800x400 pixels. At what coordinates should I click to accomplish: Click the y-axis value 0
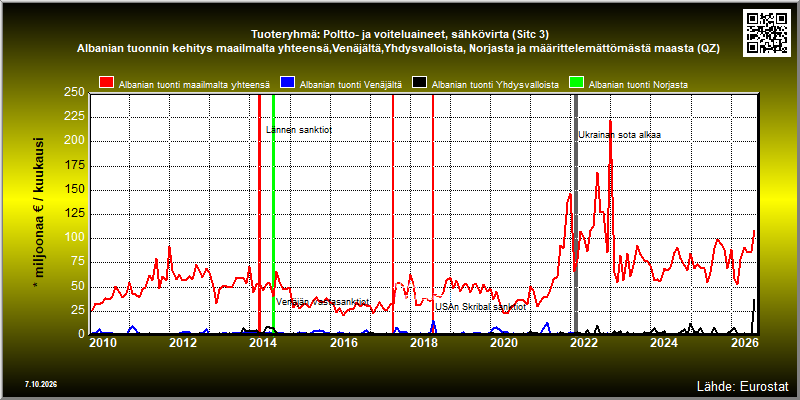[x=82, y=334]
